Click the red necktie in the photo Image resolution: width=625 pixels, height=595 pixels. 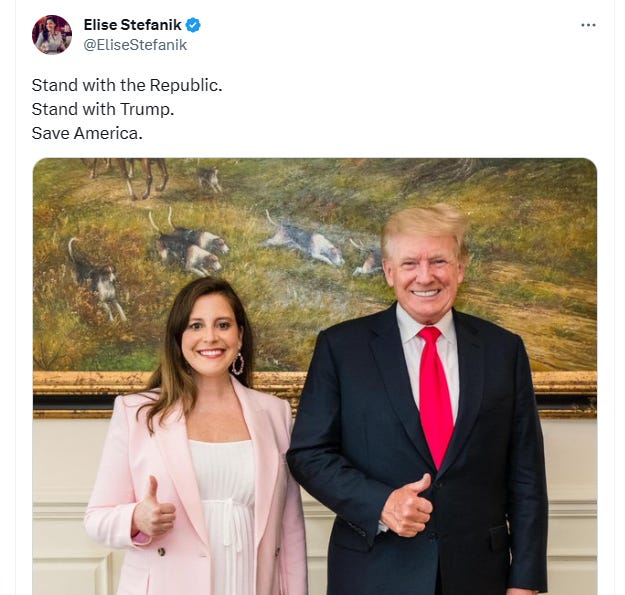point(435,395)
